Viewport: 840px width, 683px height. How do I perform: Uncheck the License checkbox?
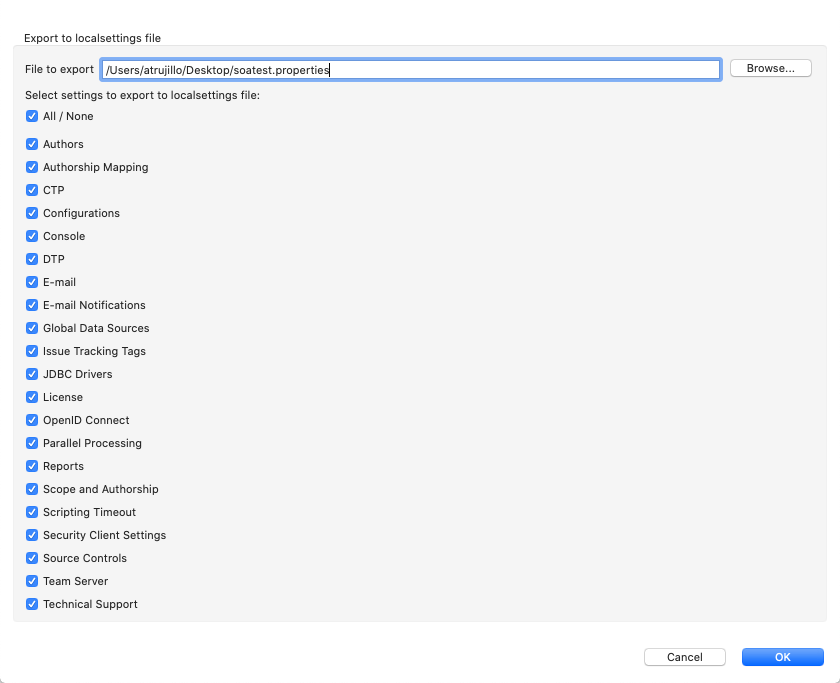tap(32, 397)
